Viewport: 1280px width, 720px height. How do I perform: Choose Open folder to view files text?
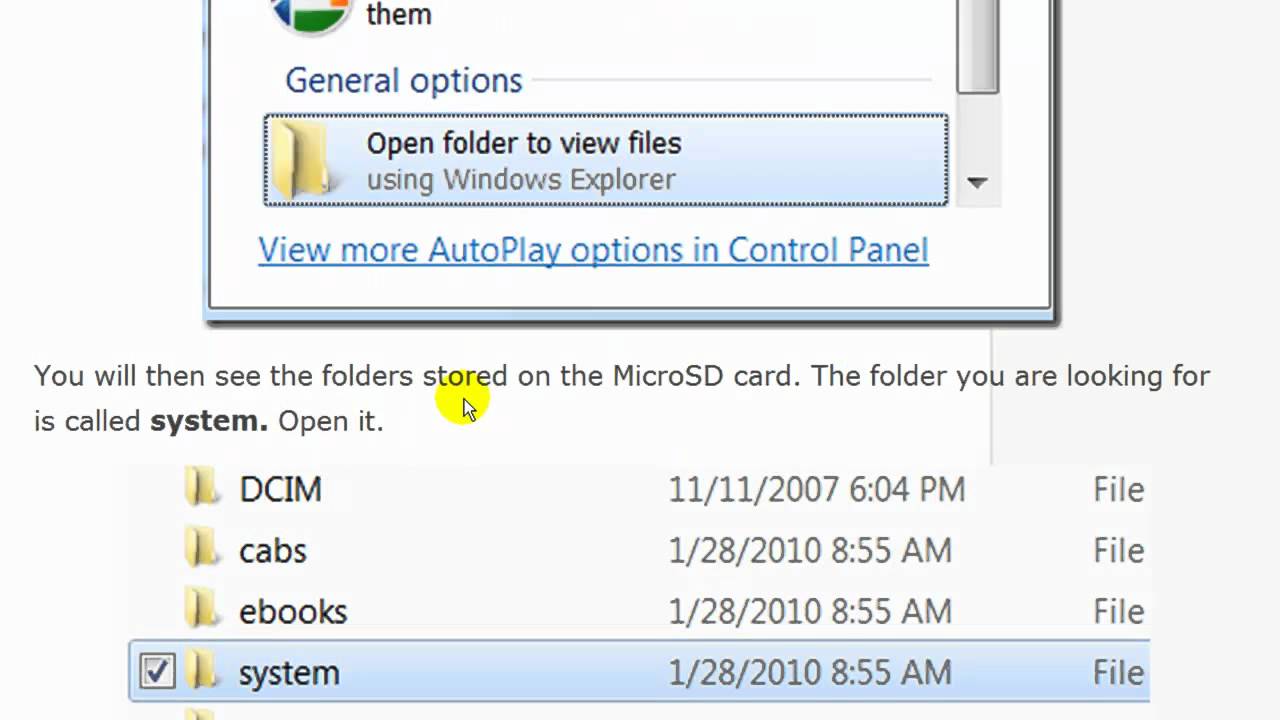coord(523,144)
